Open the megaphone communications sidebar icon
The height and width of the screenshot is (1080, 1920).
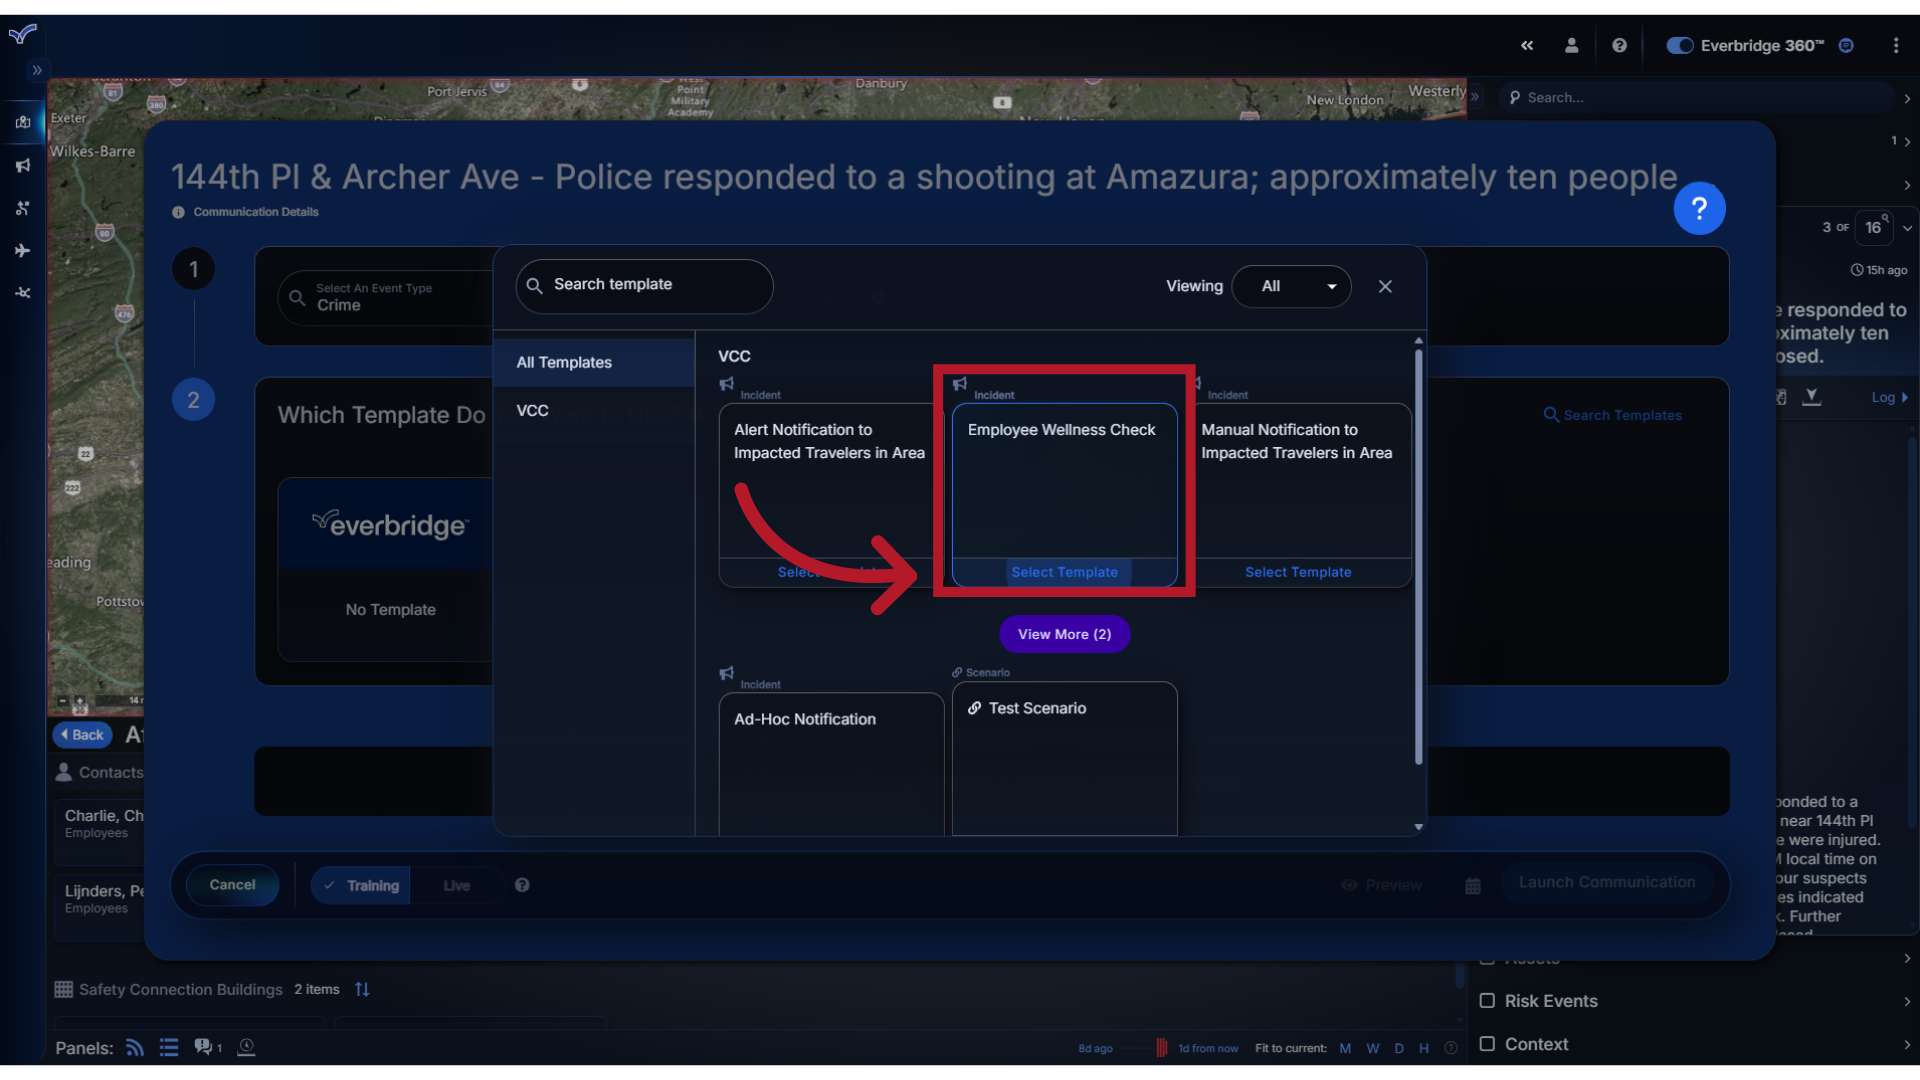click(22, 165)
